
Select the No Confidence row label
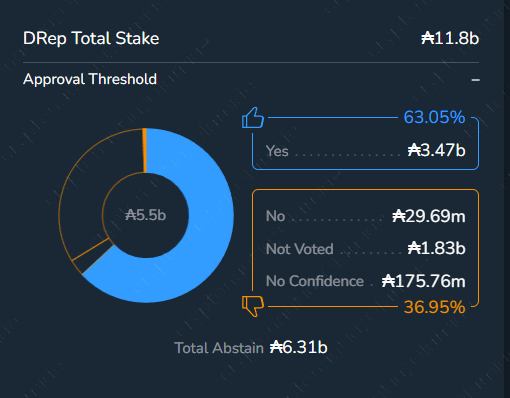(315, 281)
